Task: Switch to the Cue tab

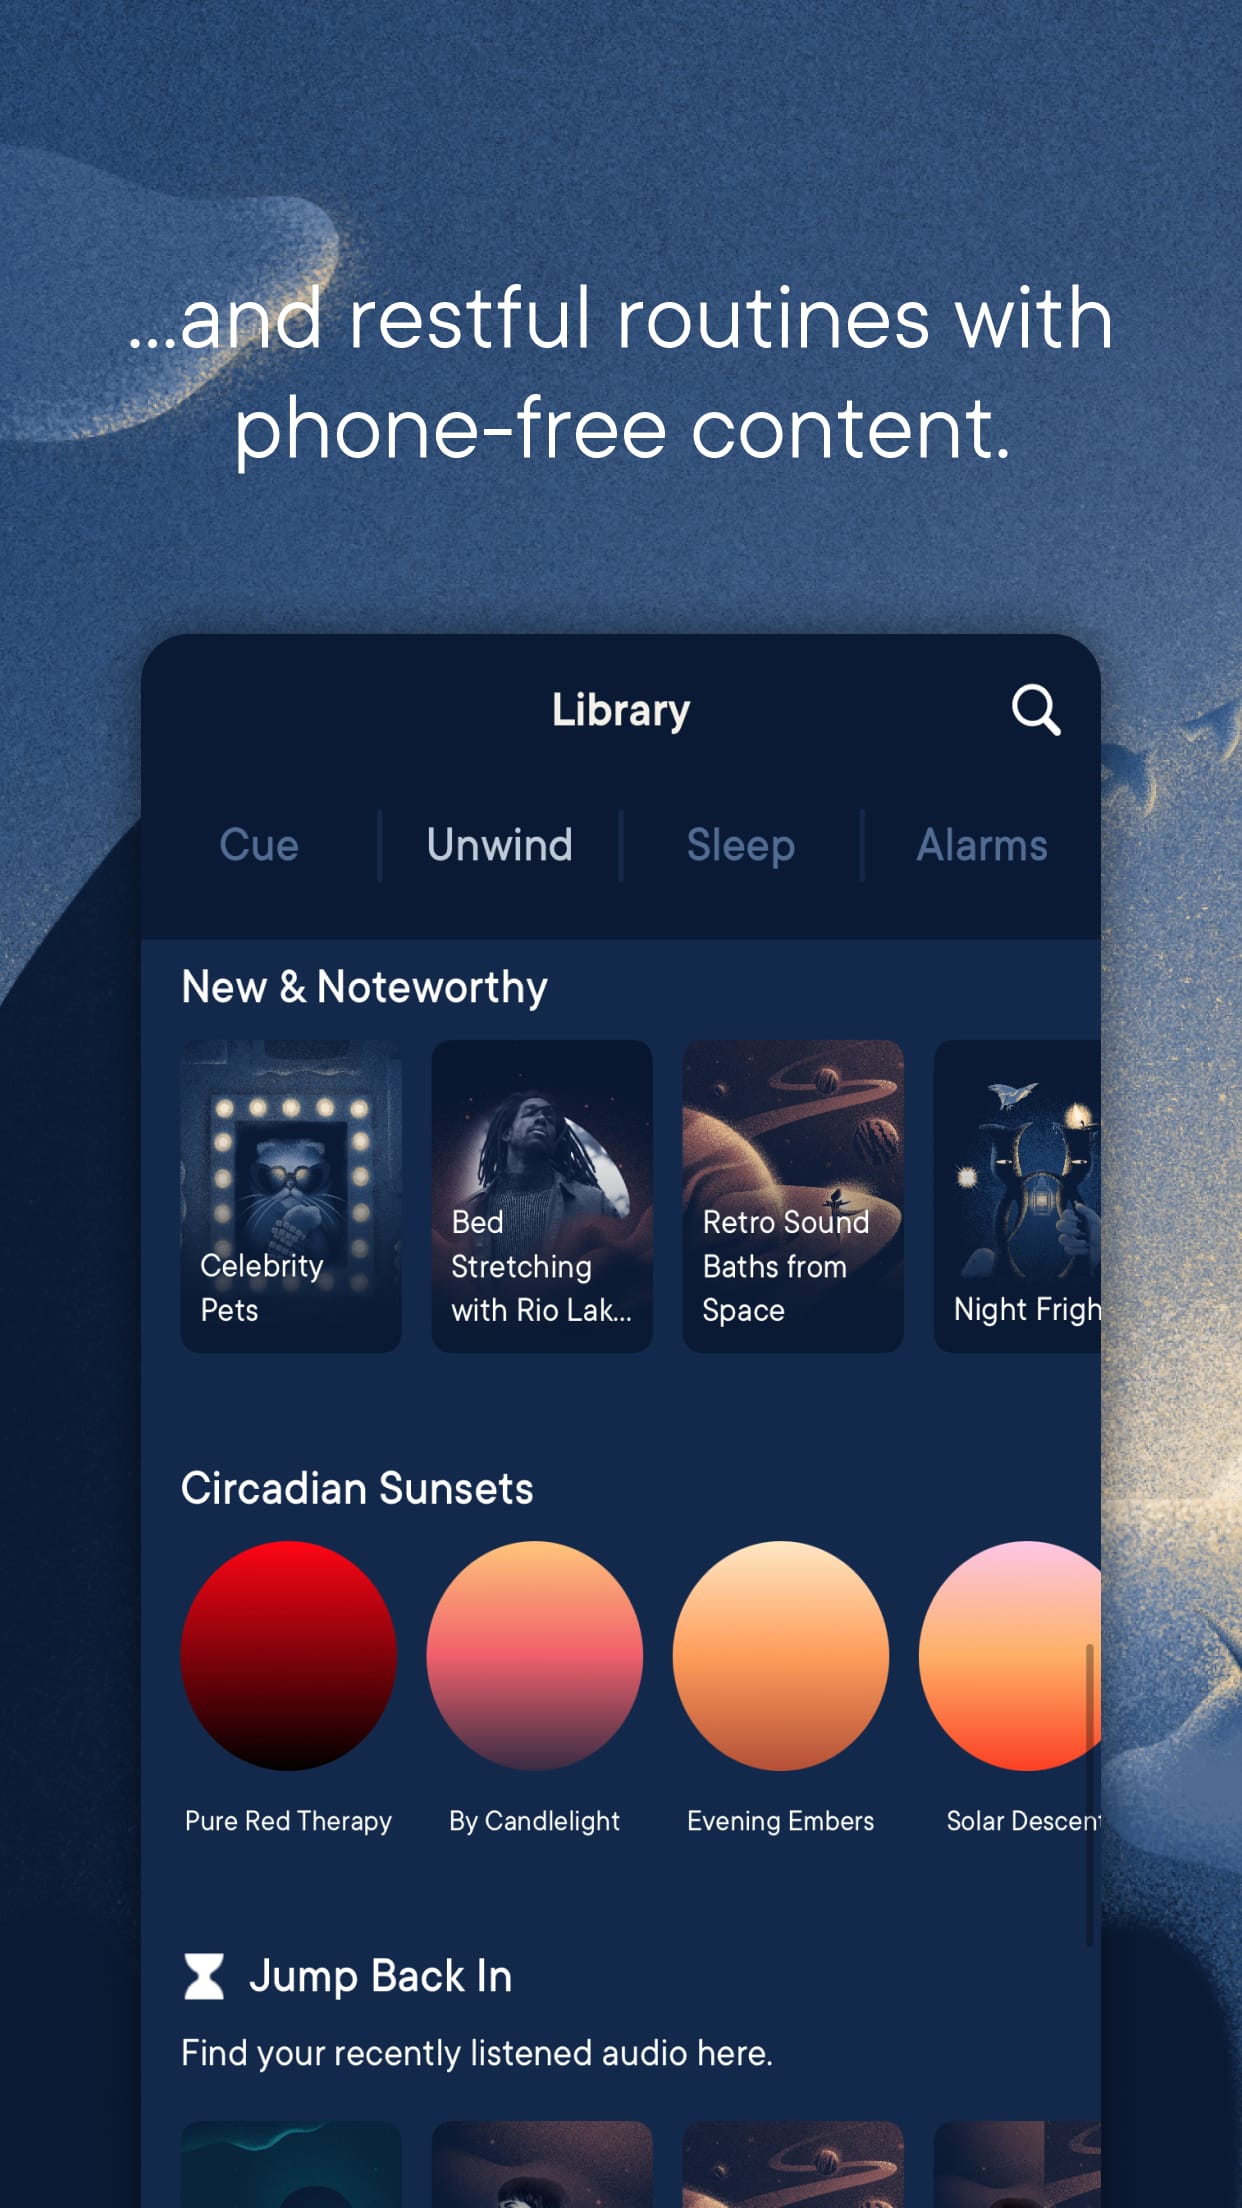Action: coord(259,845)
